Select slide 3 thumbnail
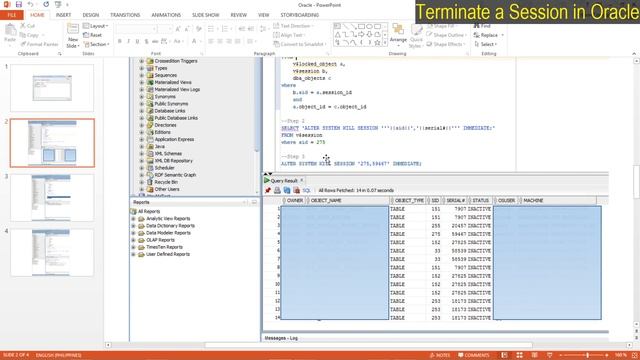Viewport: 640px width, 360px height. (52, 198)
